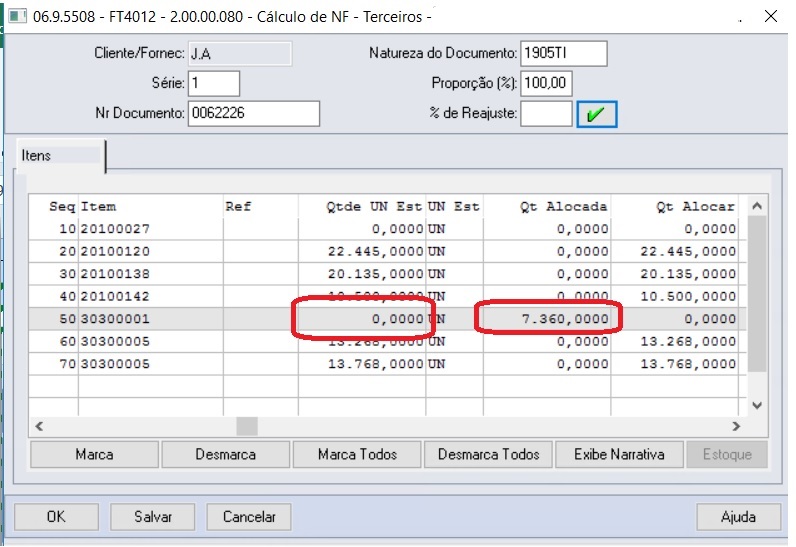Click the Desmarca Todos button
The height and width of the screenshot is (547, 796).
pos(488,454)
